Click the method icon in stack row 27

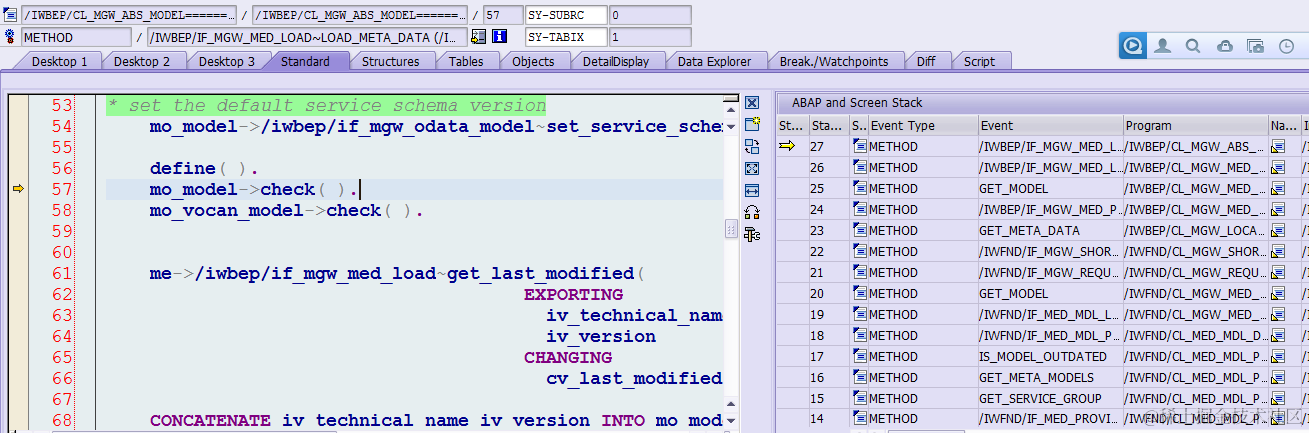click(x=859, y=146)
